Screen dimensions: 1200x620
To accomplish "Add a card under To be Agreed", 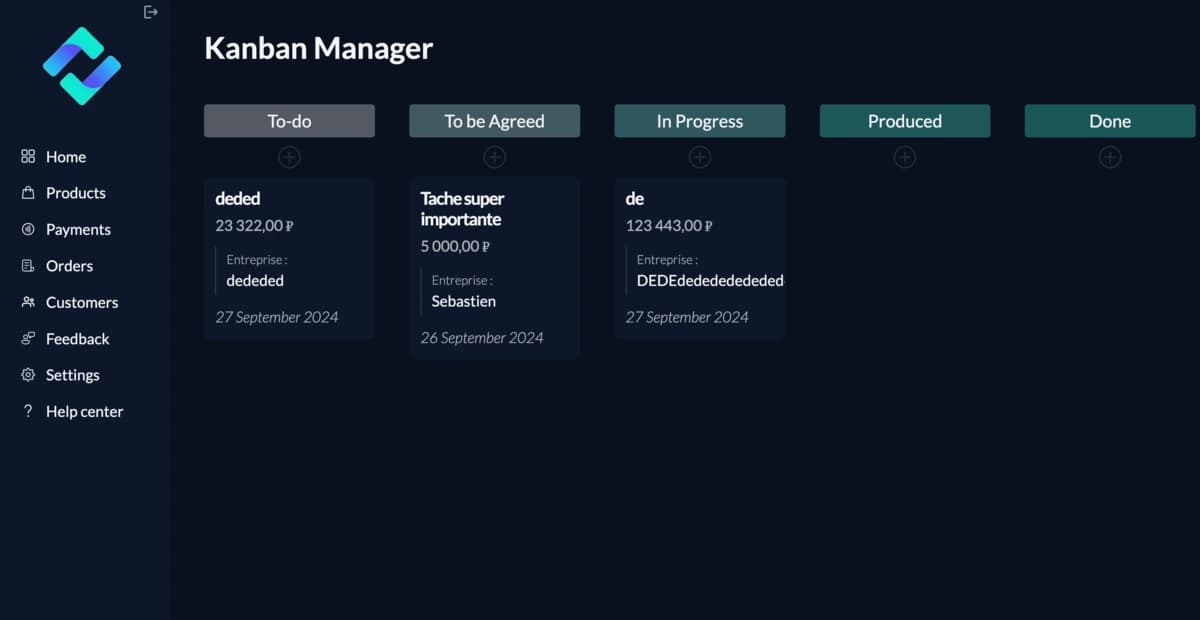I will [x=494, y=157].
